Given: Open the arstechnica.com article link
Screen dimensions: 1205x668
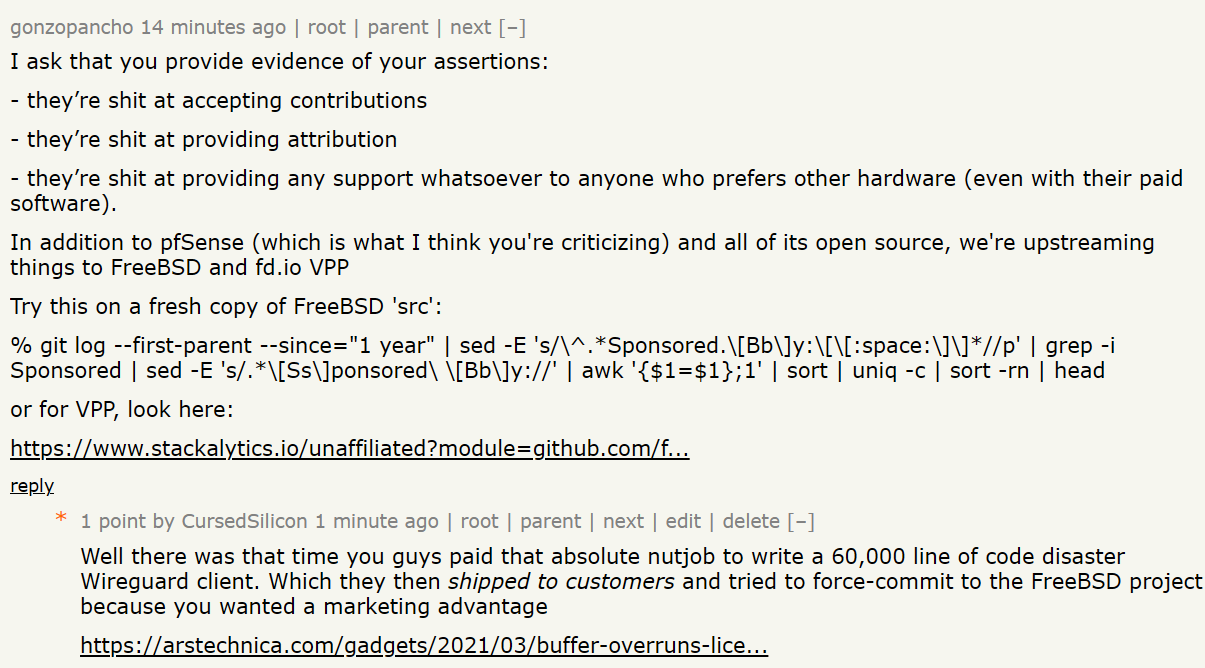Looking at the screenshot, I should pyautogui.click(x=424, y=646).
